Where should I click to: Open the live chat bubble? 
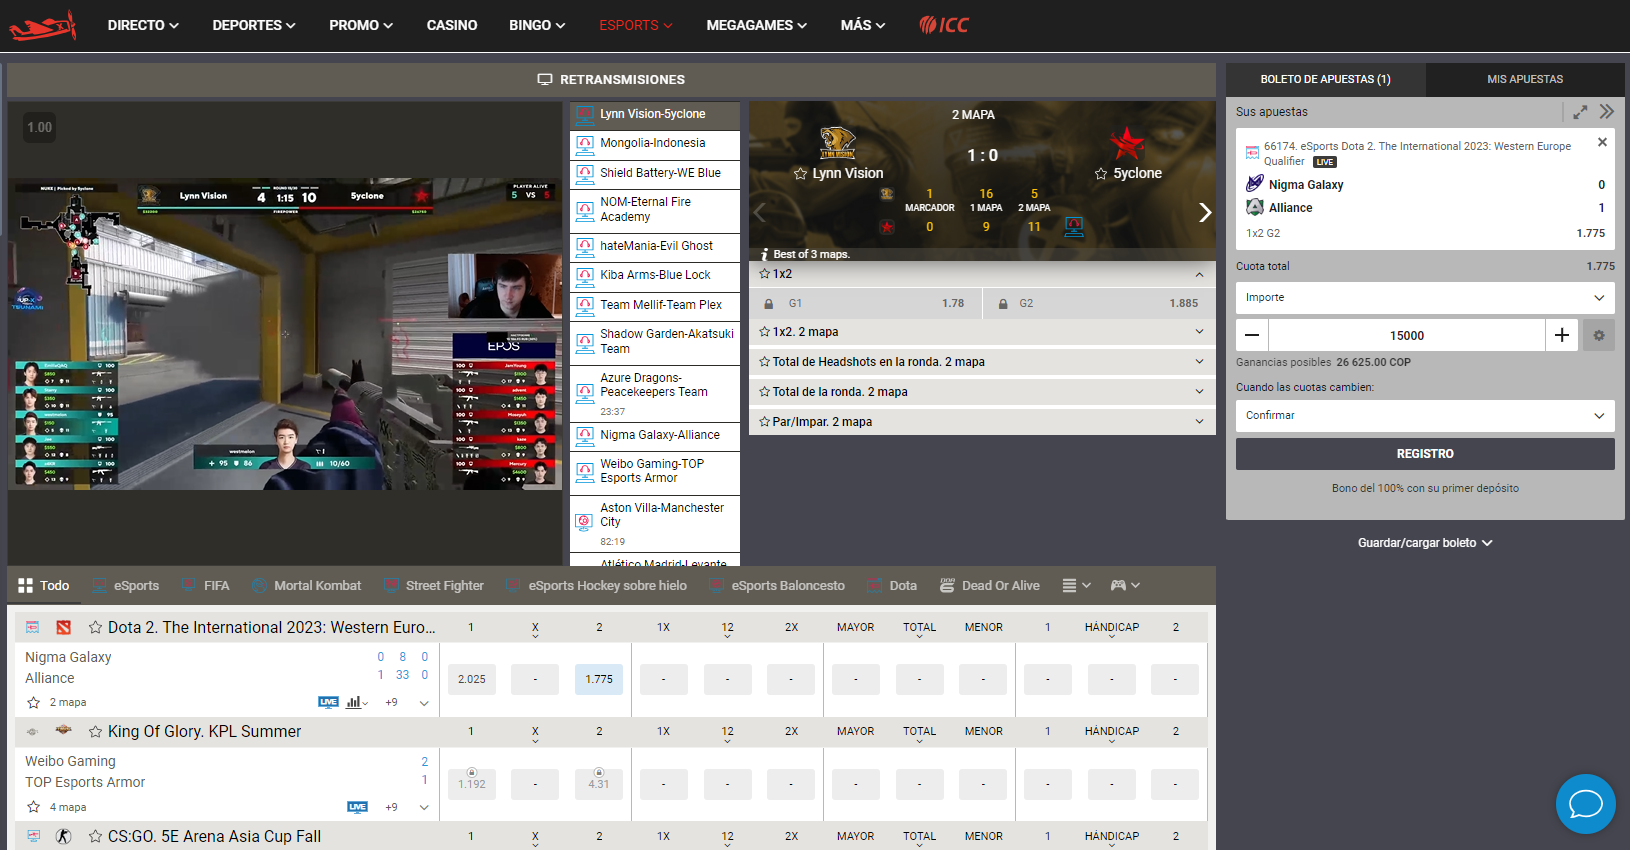[x=1586, y=804]
